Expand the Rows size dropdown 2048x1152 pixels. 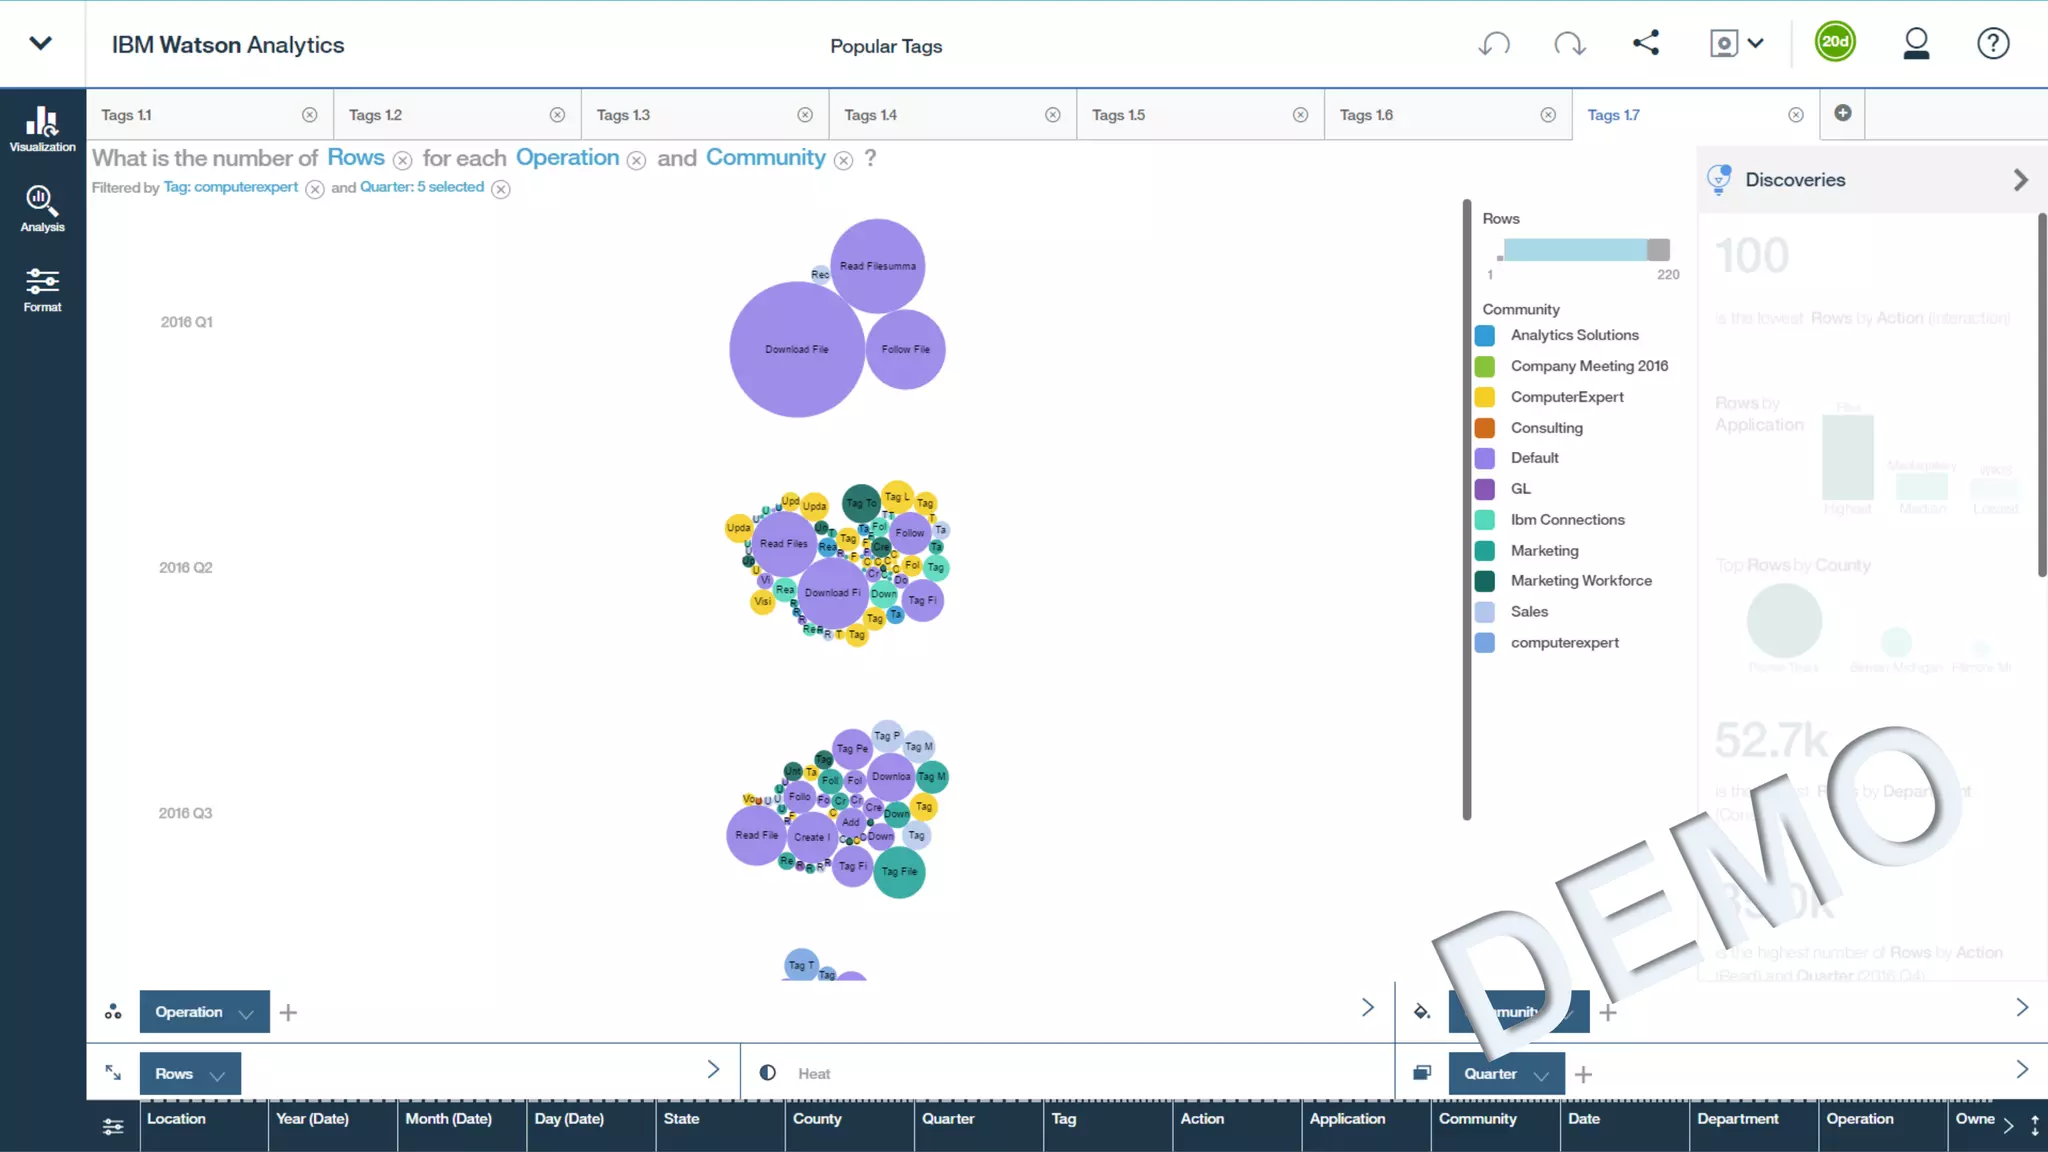click(217, 1075)
